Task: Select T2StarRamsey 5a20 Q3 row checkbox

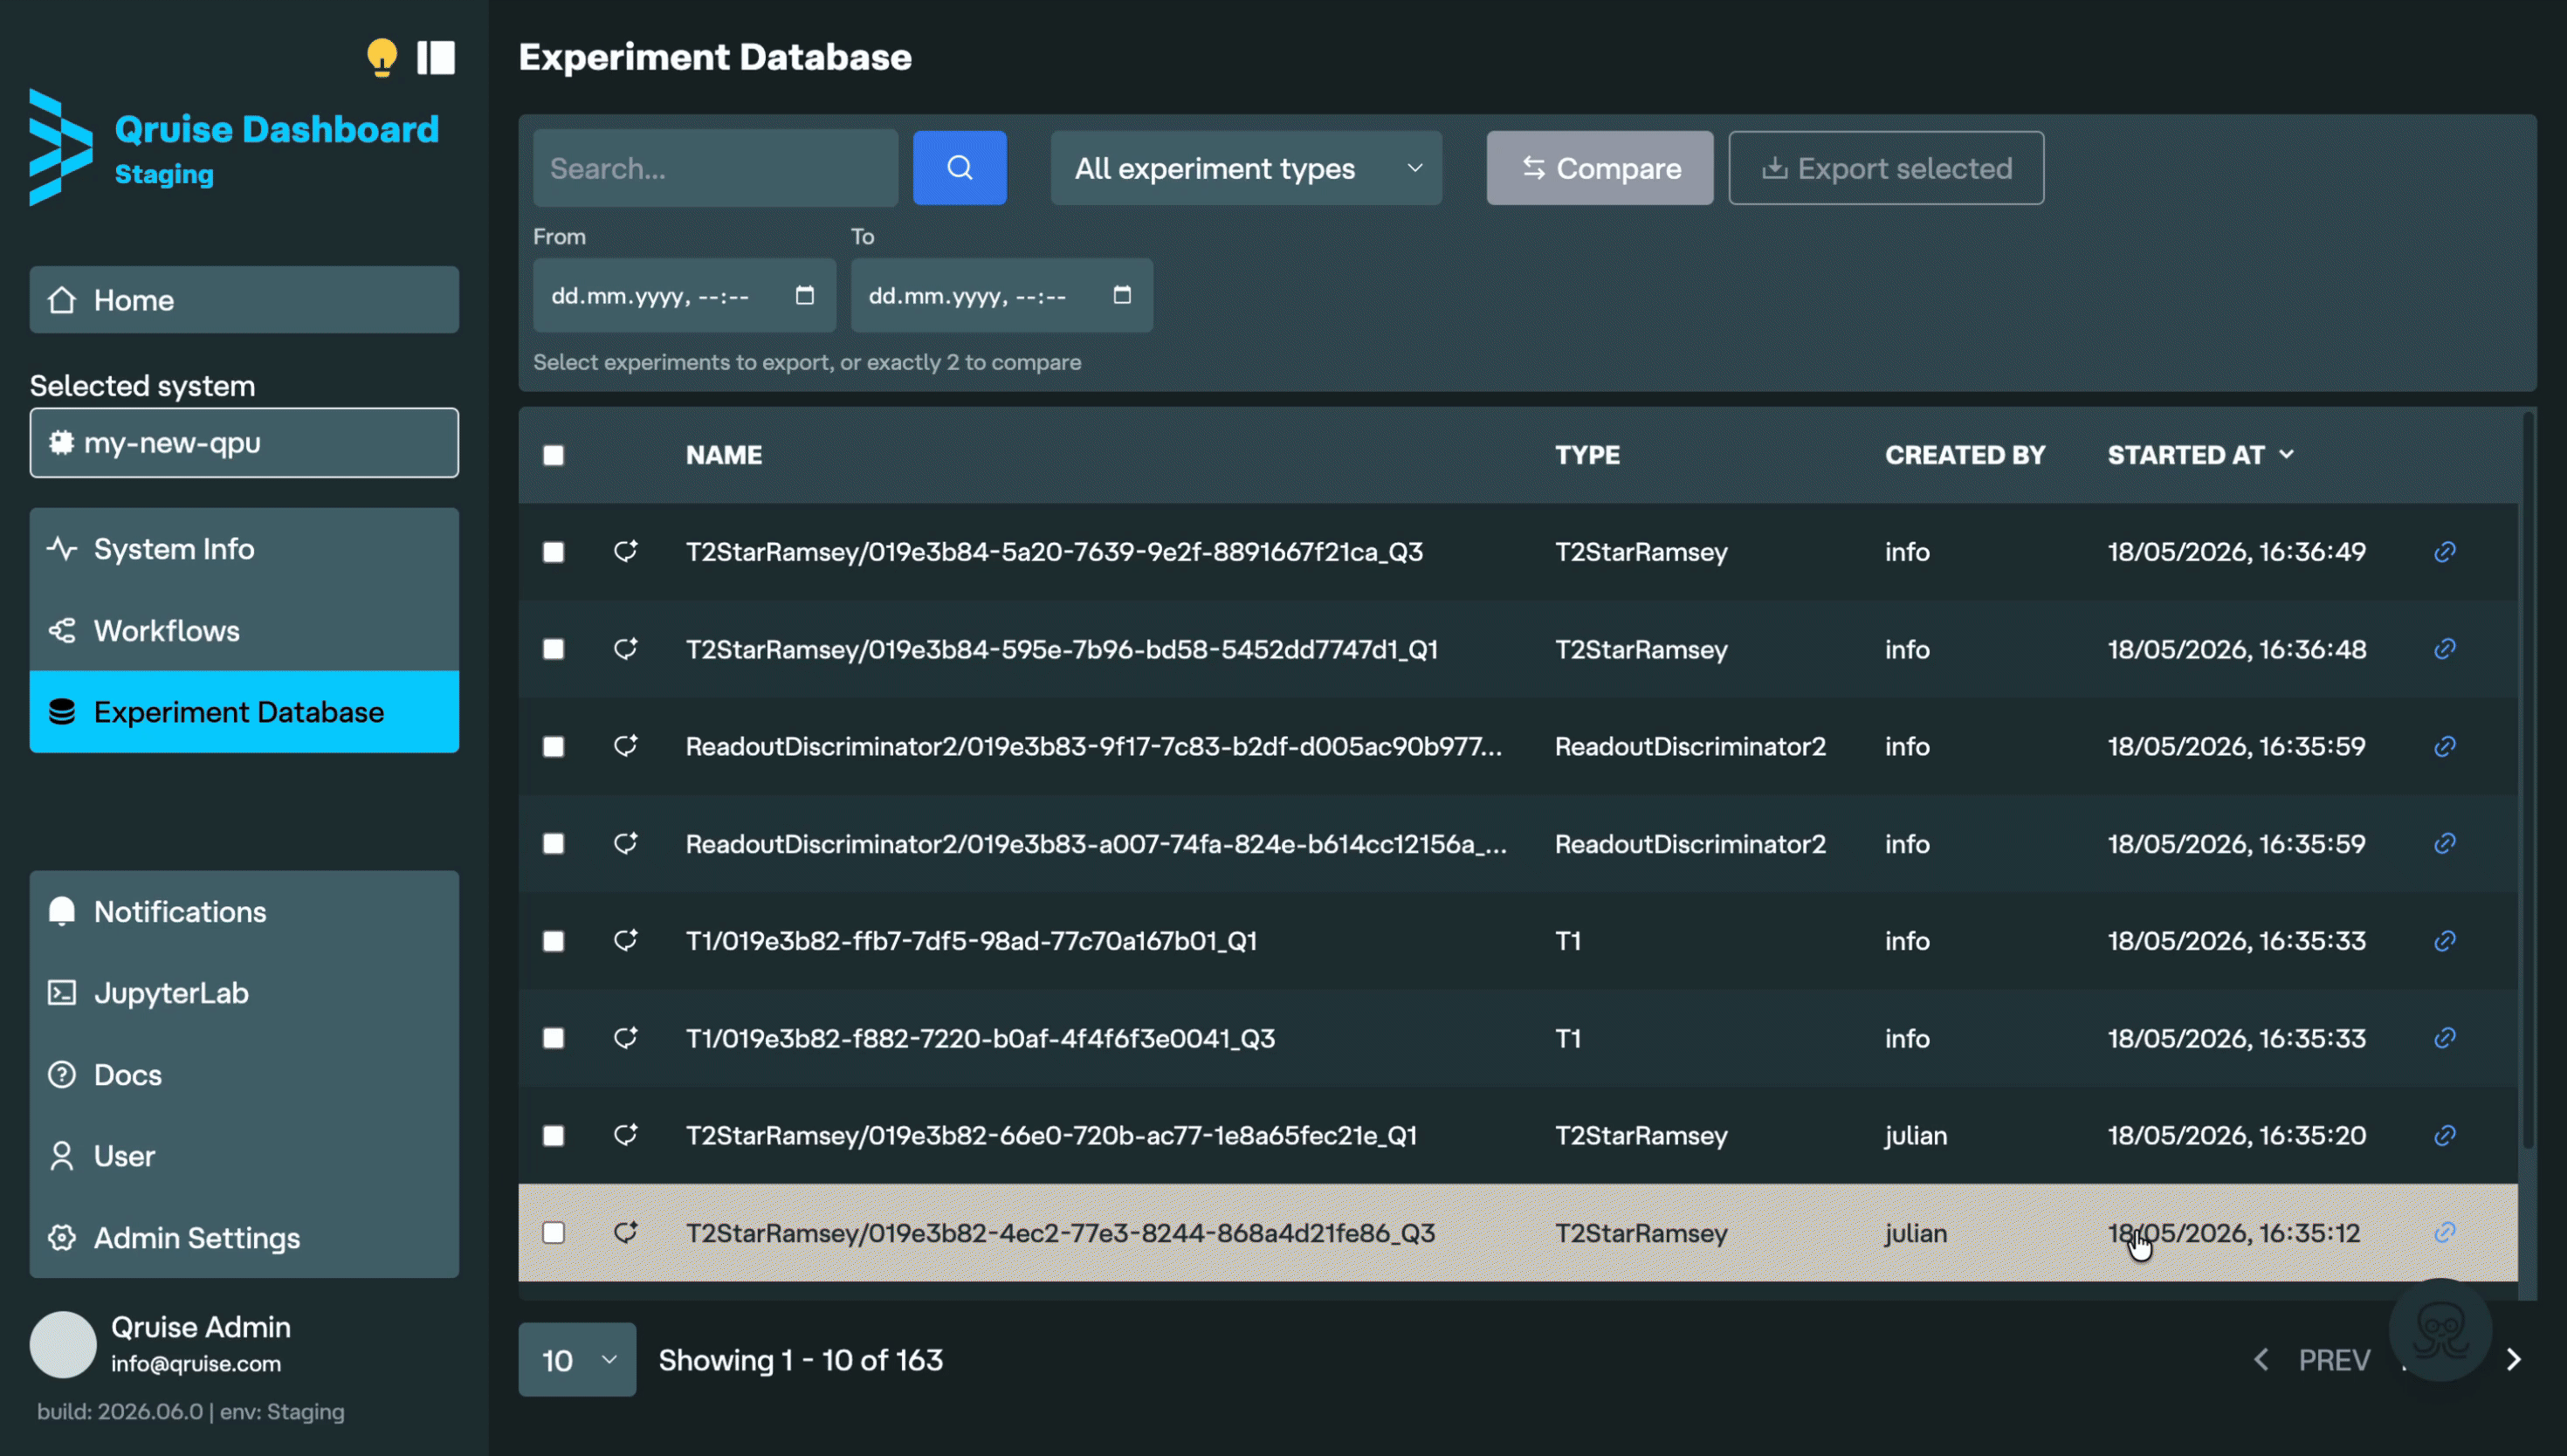Action: [x=553, y=552]
